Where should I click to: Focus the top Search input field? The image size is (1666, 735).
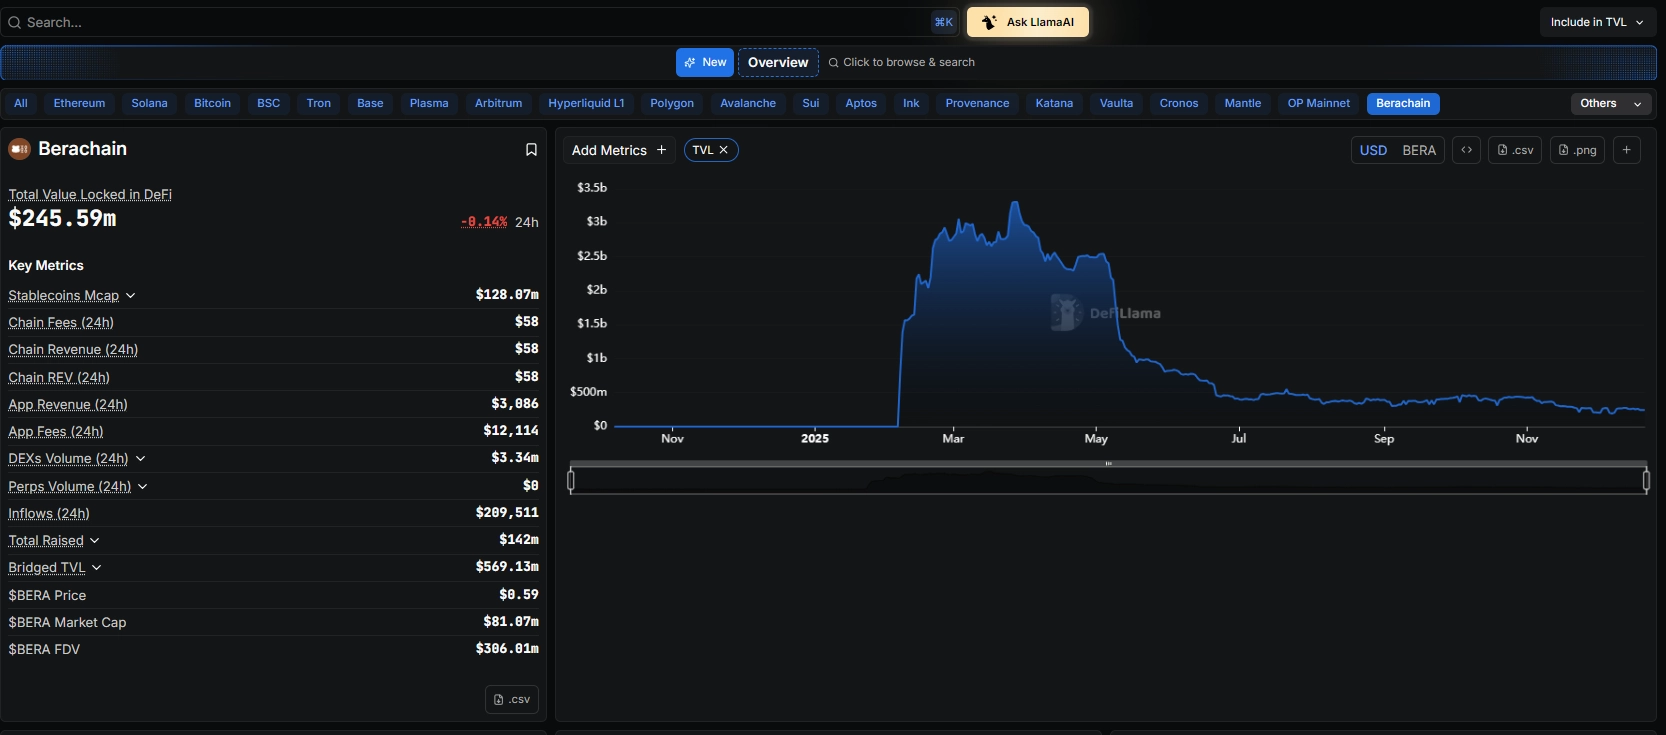point(470,22)
